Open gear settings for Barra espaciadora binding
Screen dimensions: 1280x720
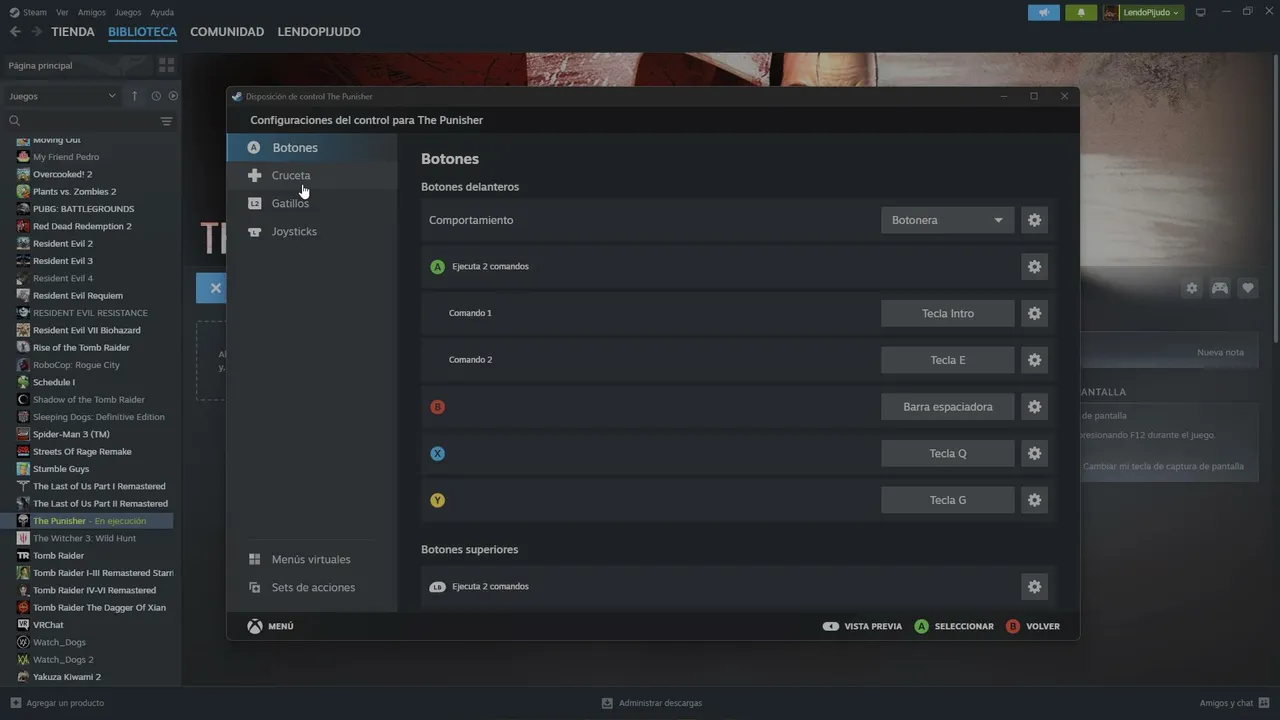tap(1034, 407)
